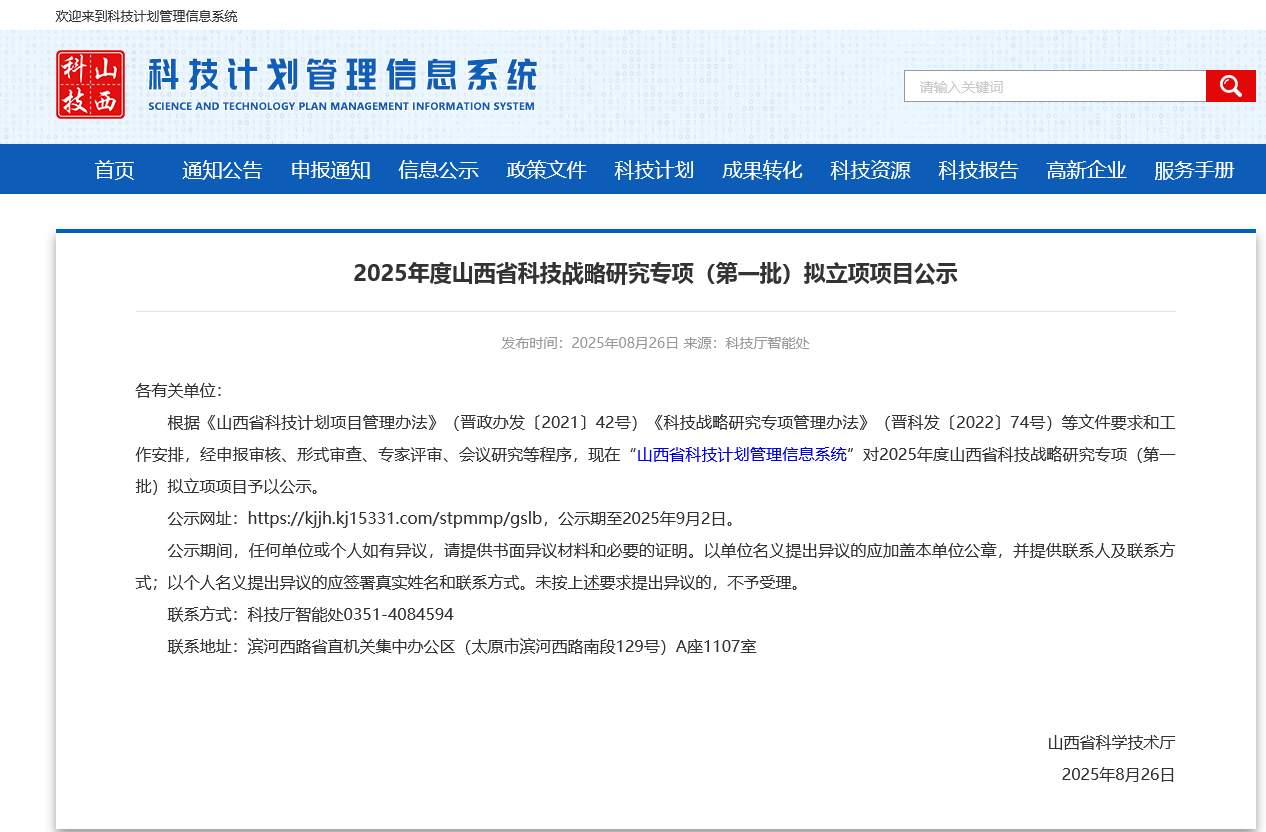Select 成果转化 from the navigation bar
This screenshot has width=1266, height=832.
(762, 170)
